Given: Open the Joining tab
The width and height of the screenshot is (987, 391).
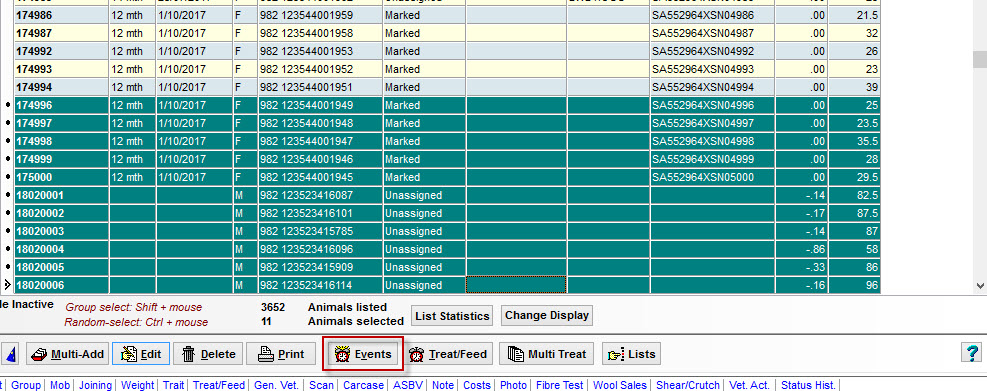Looking at the screenshot, I should [x=96, y=385].
